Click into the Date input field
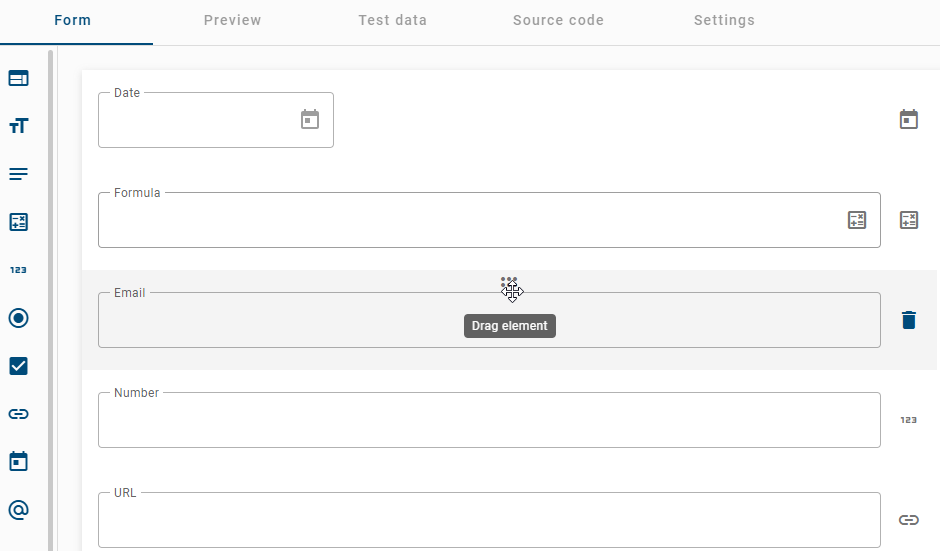The image size is (940, 551). (x=216, y=120)
